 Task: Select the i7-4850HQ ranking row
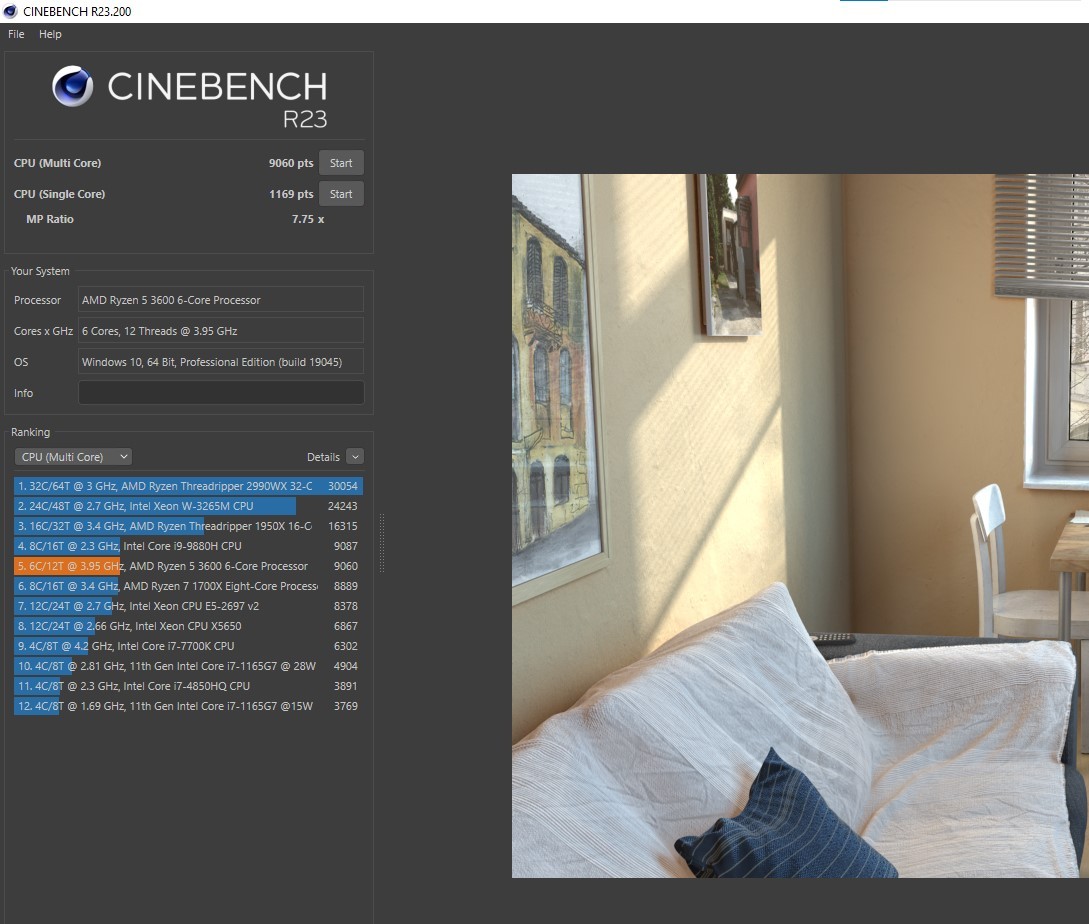click(188, 686)
